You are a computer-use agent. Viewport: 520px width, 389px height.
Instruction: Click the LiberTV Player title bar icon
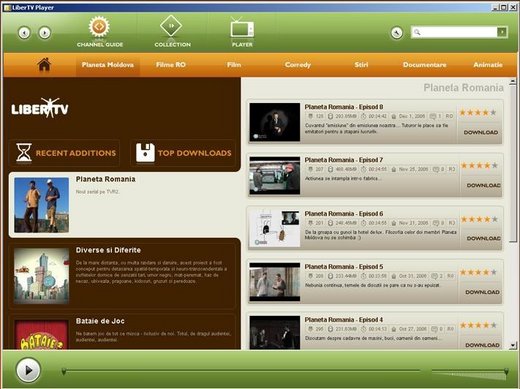click(x=7, y=7)
